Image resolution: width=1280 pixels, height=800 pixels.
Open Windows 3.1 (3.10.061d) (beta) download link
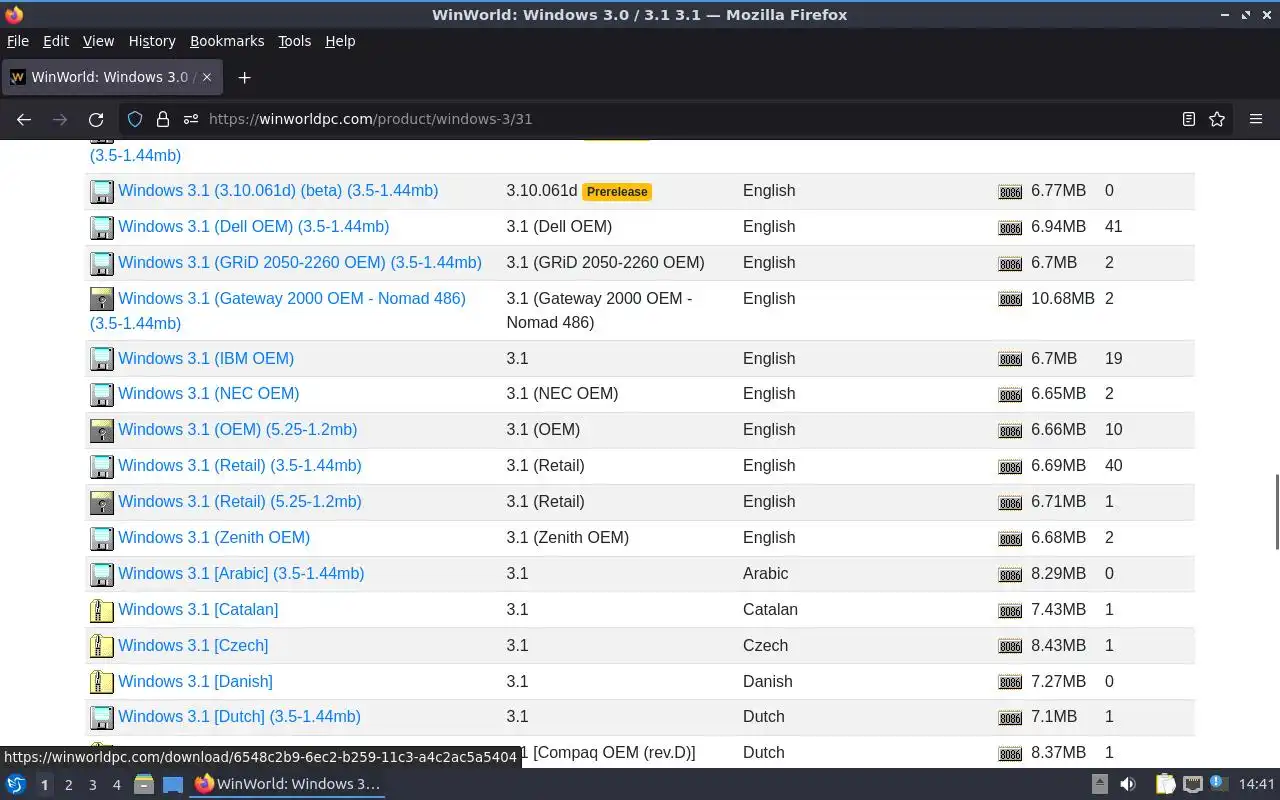(278, 190)
